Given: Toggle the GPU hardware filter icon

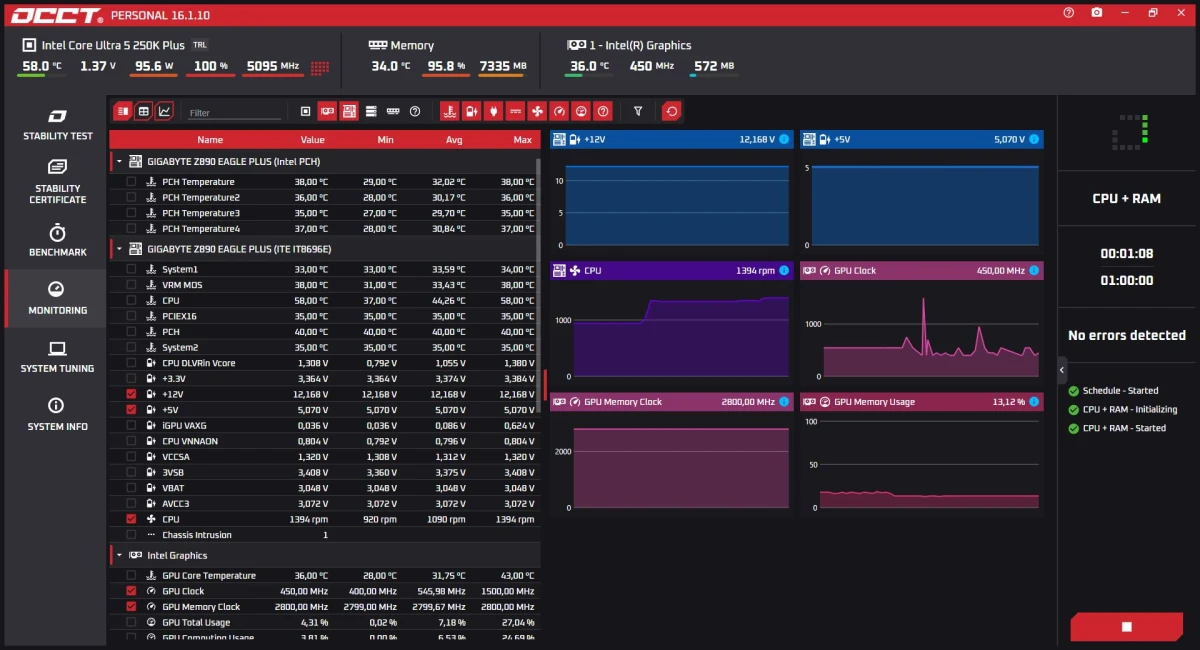Looking at the screenshot, I should point(327,111).
